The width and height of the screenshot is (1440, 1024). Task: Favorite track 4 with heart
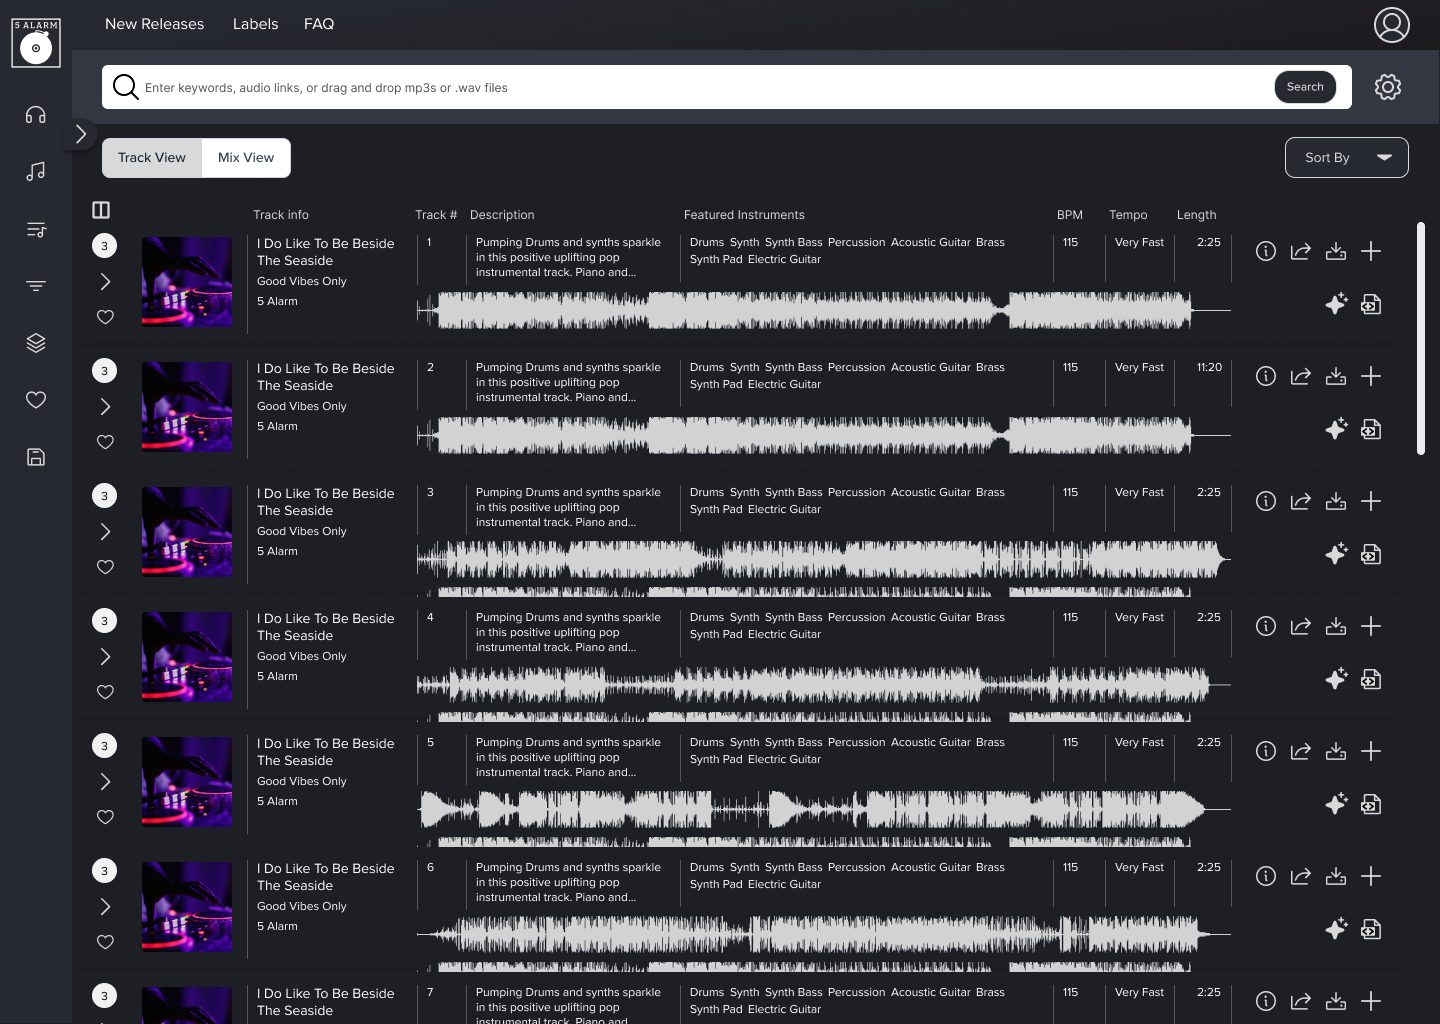point(105,692)
